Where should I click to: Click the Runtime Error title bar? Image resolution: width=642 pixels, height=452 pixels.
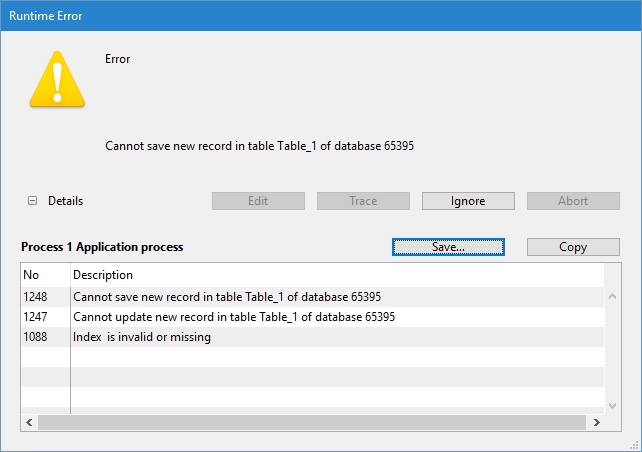click(300, 16)
